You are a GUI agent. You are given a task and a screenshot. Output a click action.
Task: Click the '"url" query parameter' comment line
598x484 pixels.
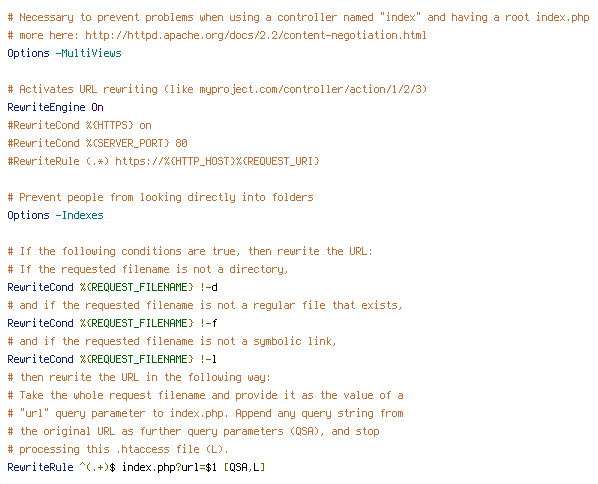[x=205, y=413]
